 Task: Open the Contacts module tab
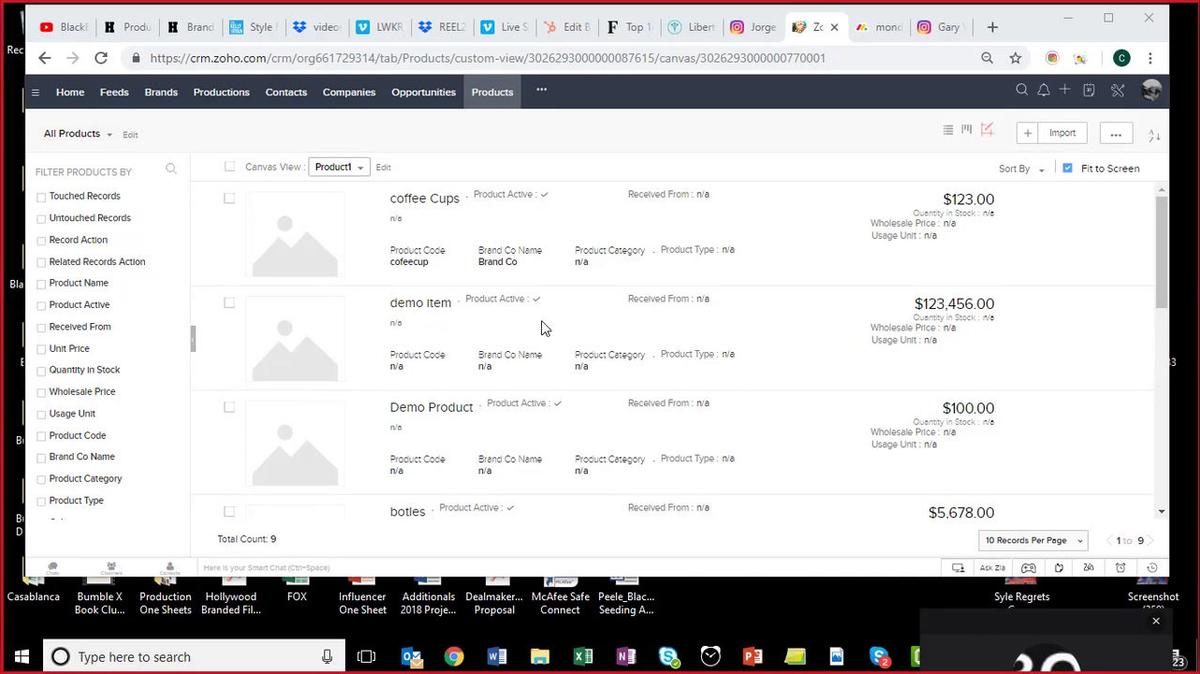click(x=286, y=92)
